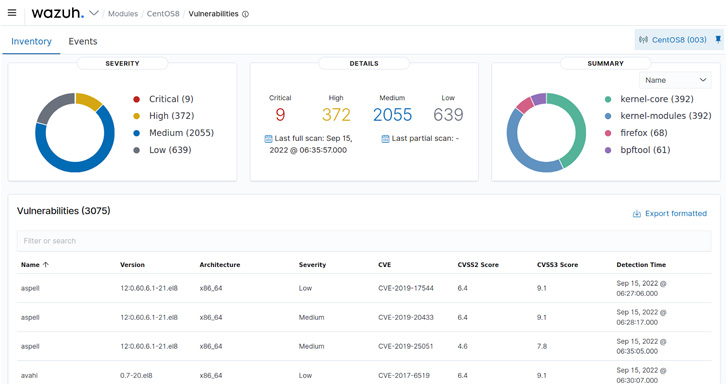Click CVE-2019-20433 cell

[406, 318]
